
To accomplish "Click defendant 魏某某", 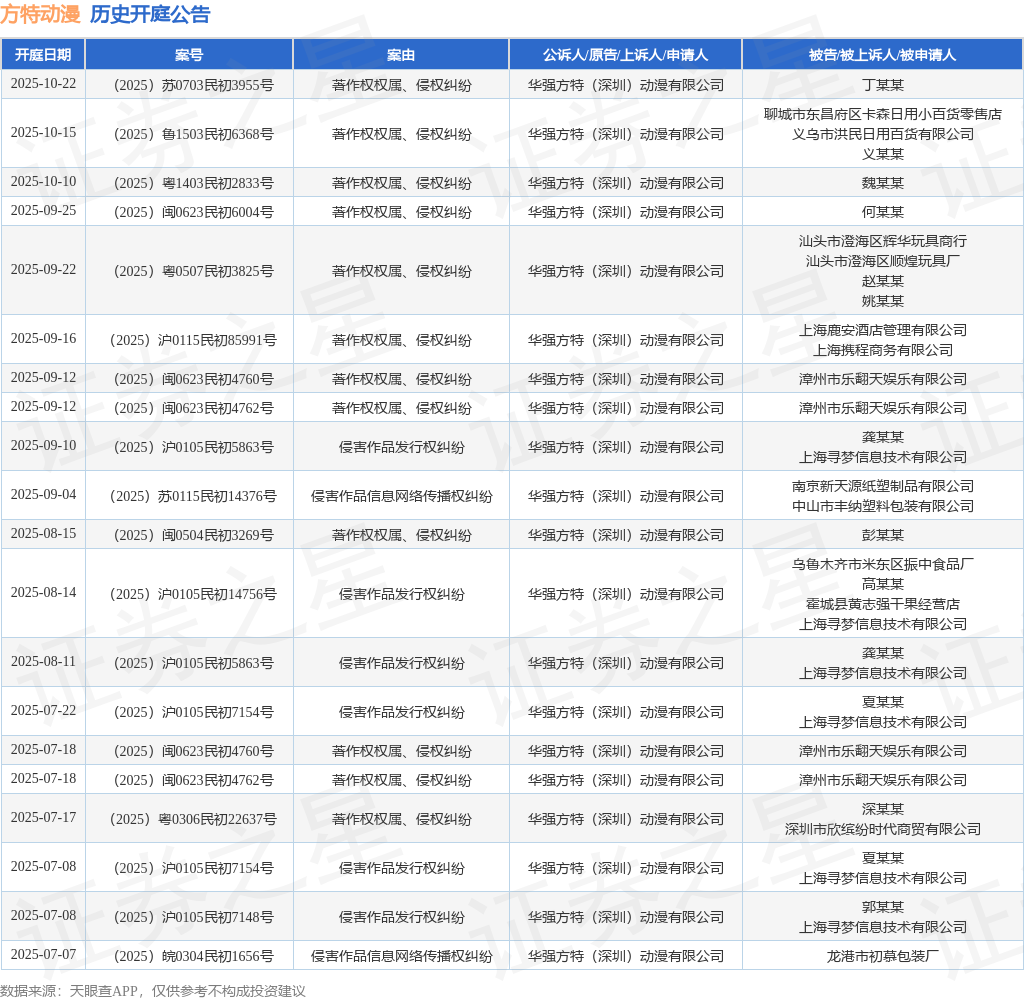I will pyautogui.click(x=882, y=183).
